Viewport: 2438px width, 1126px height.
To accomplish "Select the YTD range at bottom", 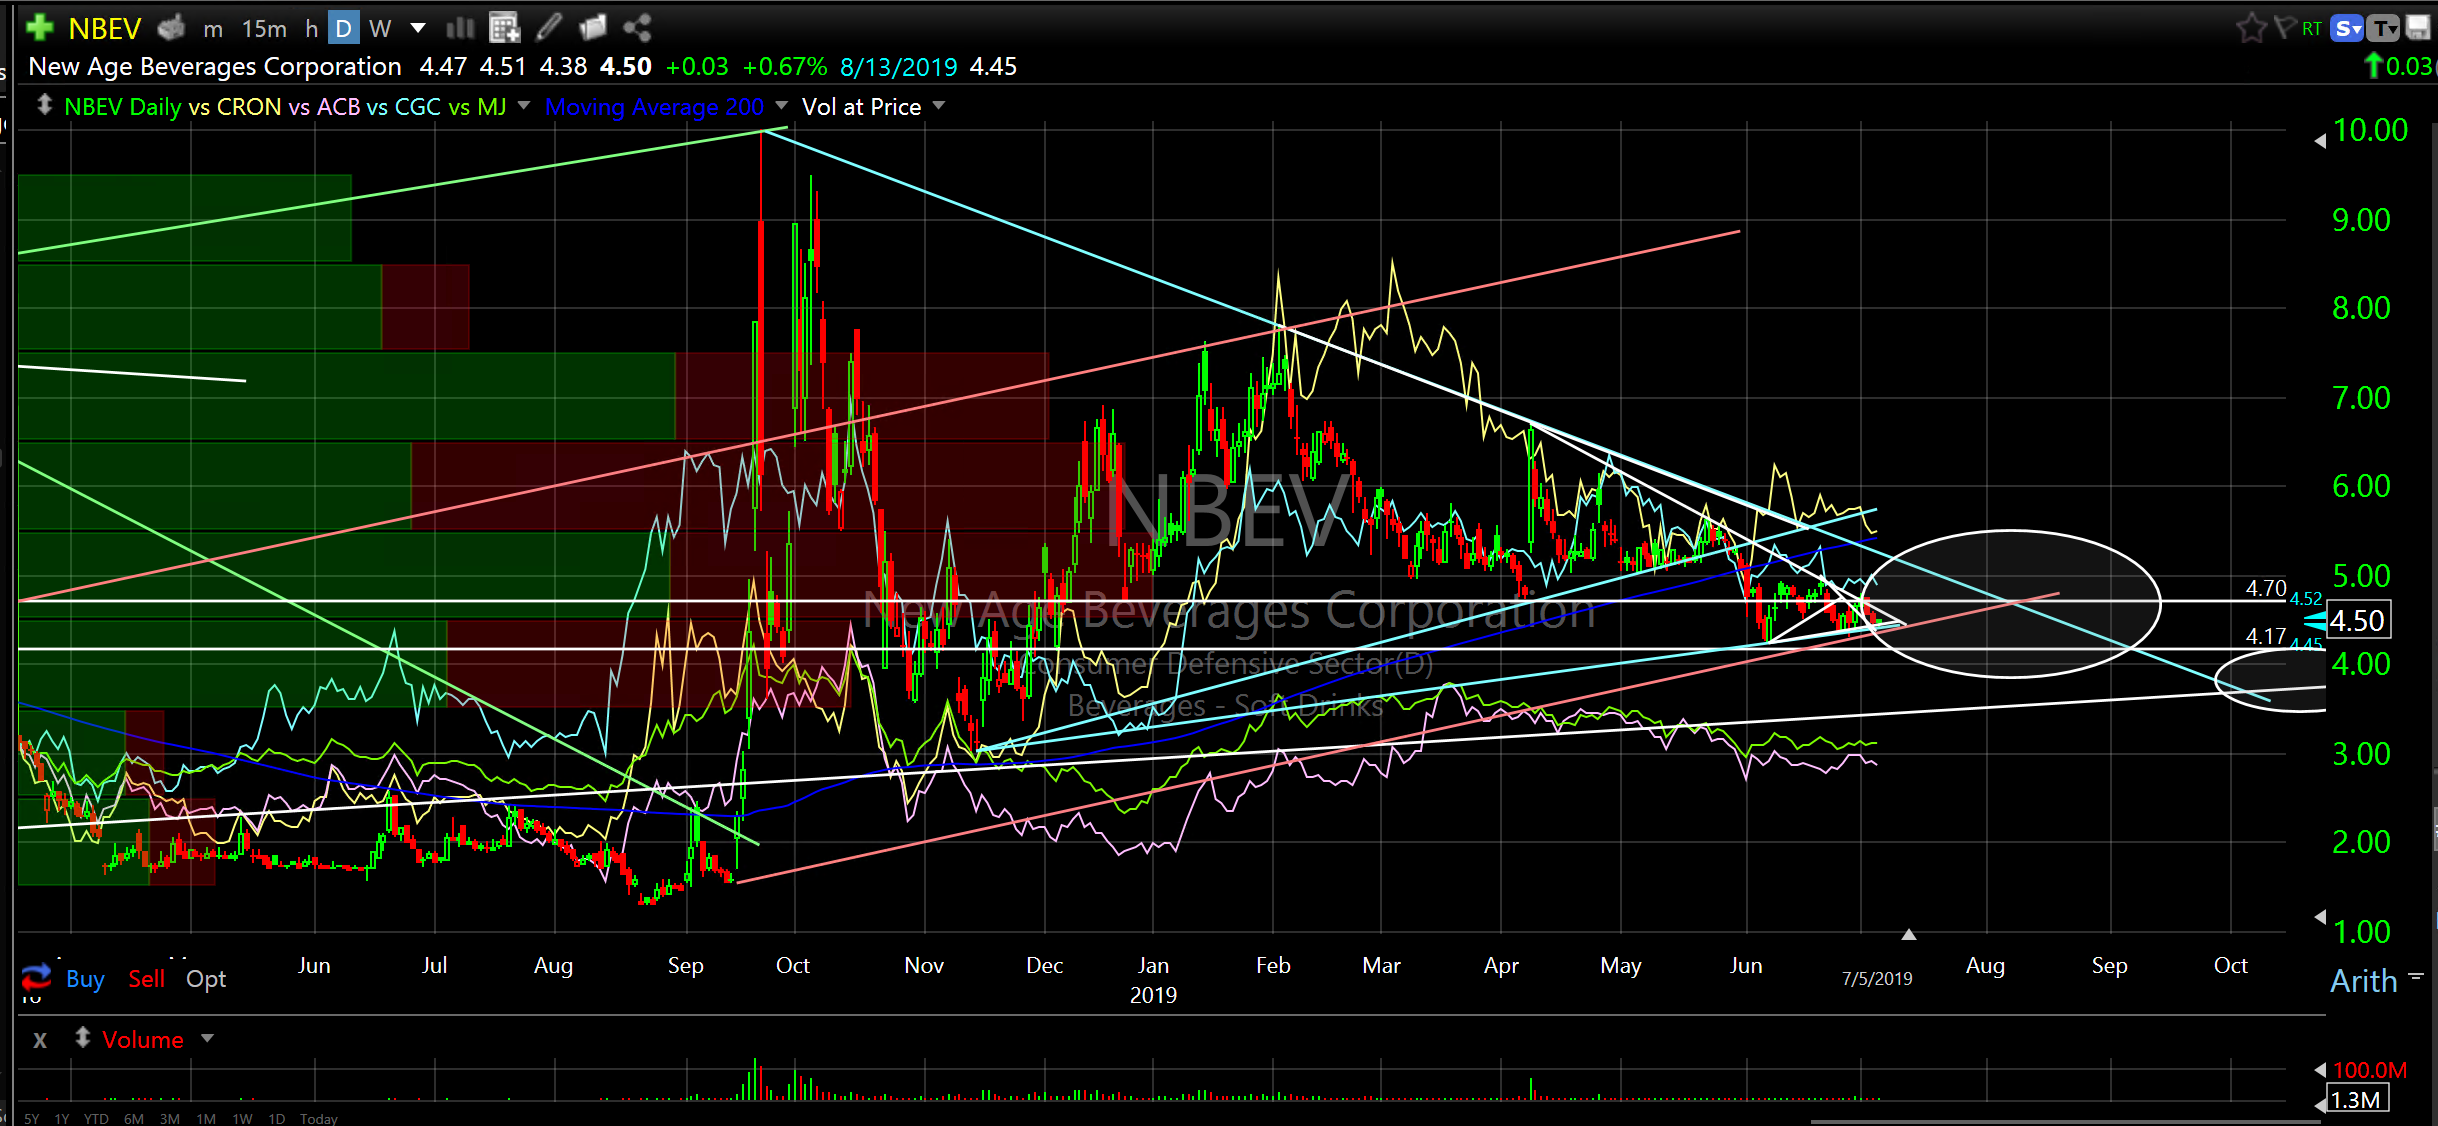I will pyautogui.click(x=96, y=1118).
